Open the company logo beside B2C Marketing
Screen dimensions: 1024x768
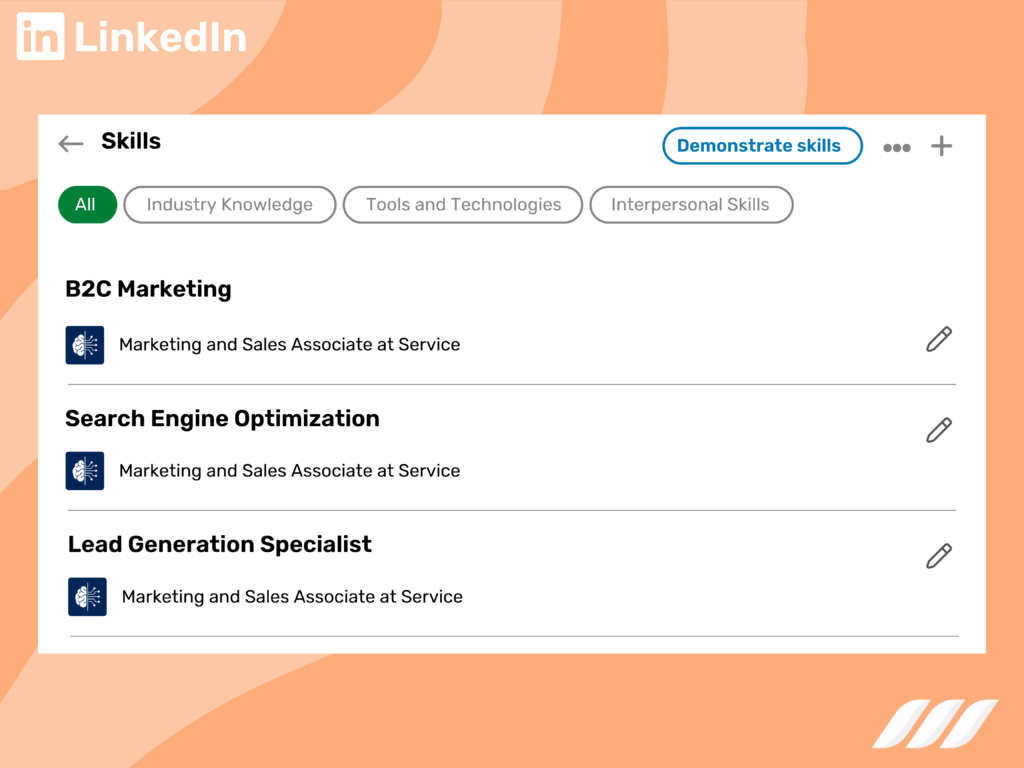point(84,344)
